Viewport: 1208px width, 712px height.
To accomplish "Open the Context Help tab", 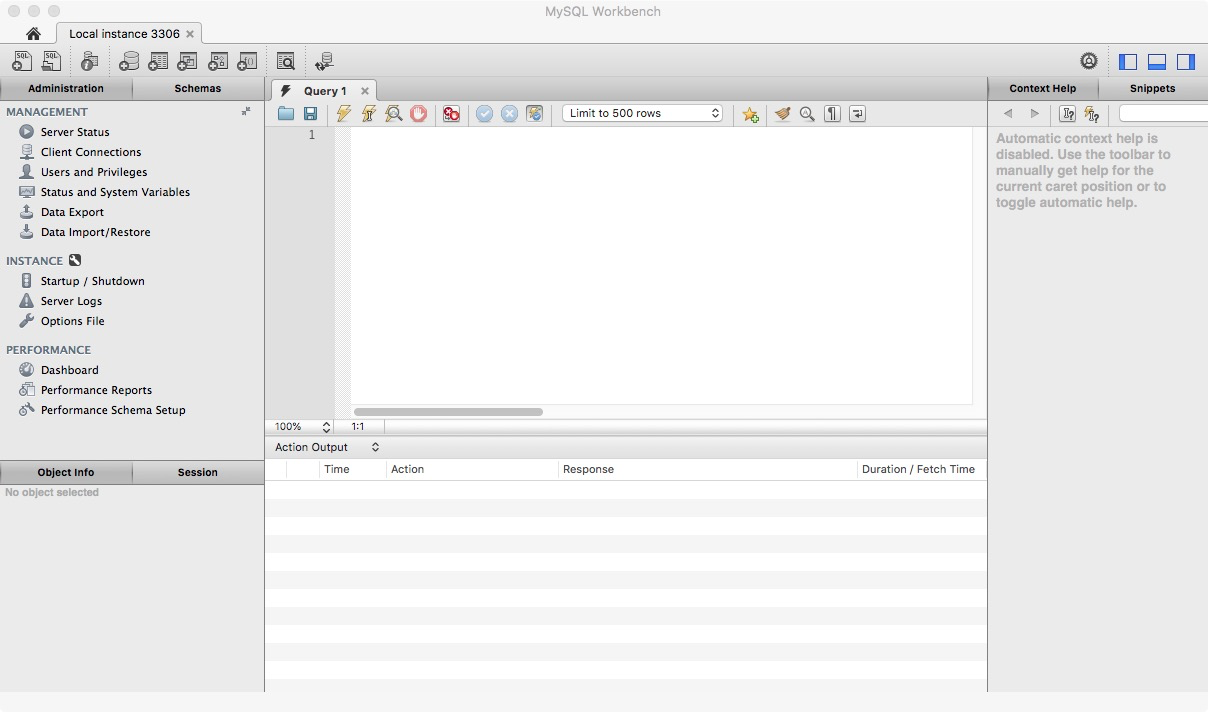I will pos(1043,88).
